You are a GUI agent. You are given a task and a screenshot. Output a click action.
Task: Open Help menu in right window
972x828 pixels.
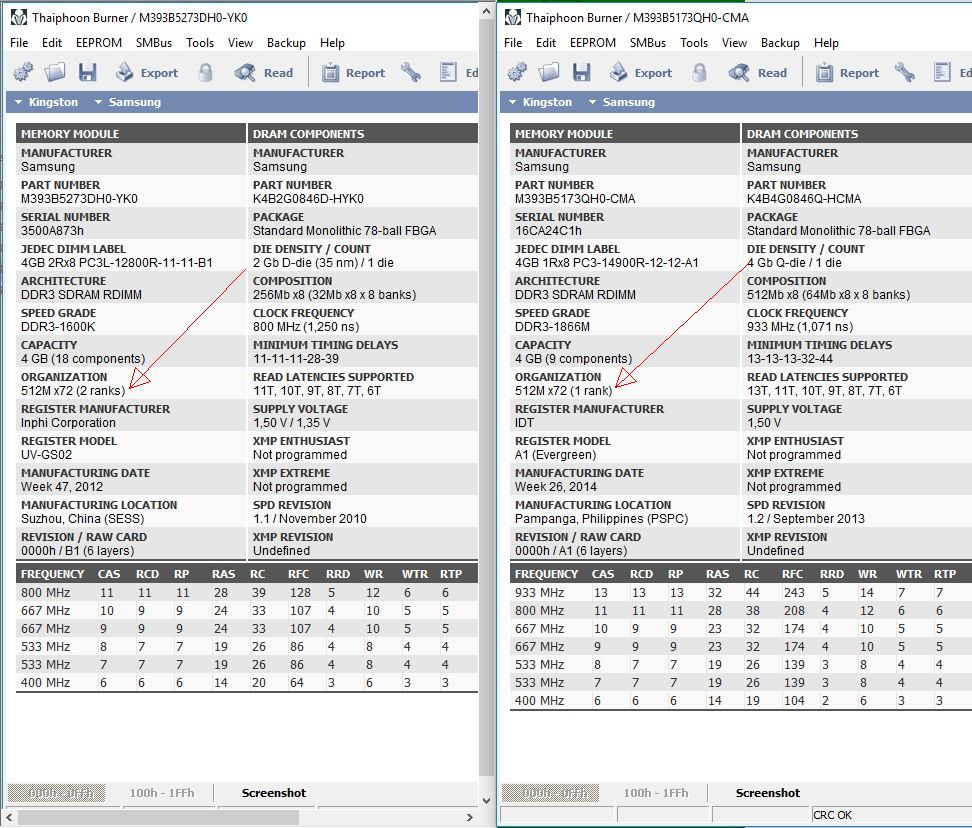click(x=826, y=43)
